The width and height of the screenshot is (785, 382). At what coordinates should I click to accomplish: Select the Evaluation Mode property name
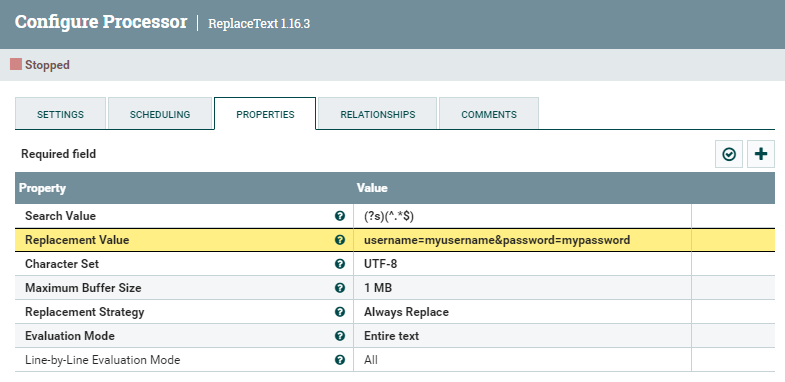[70, 336]
